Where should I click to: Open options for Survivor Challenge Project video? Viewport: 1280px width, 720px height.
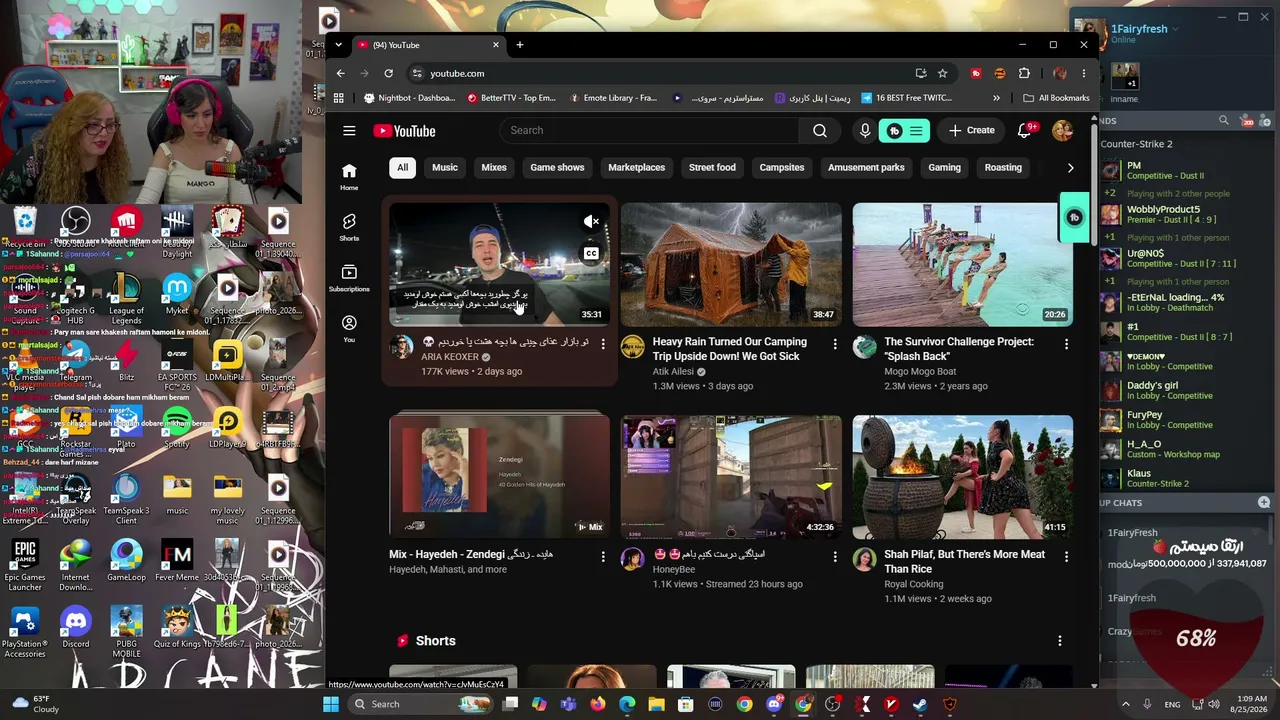[x=1066, y=344]
